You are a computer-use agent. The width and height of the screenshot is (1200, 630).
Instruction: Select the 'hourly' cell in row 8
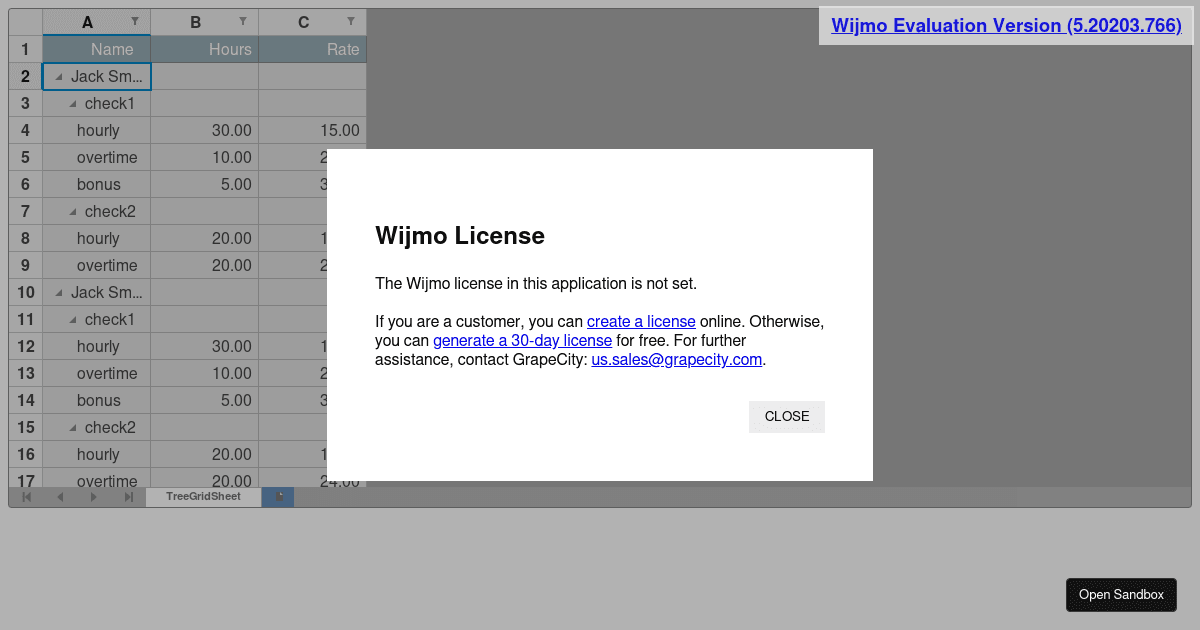point(97,238)
